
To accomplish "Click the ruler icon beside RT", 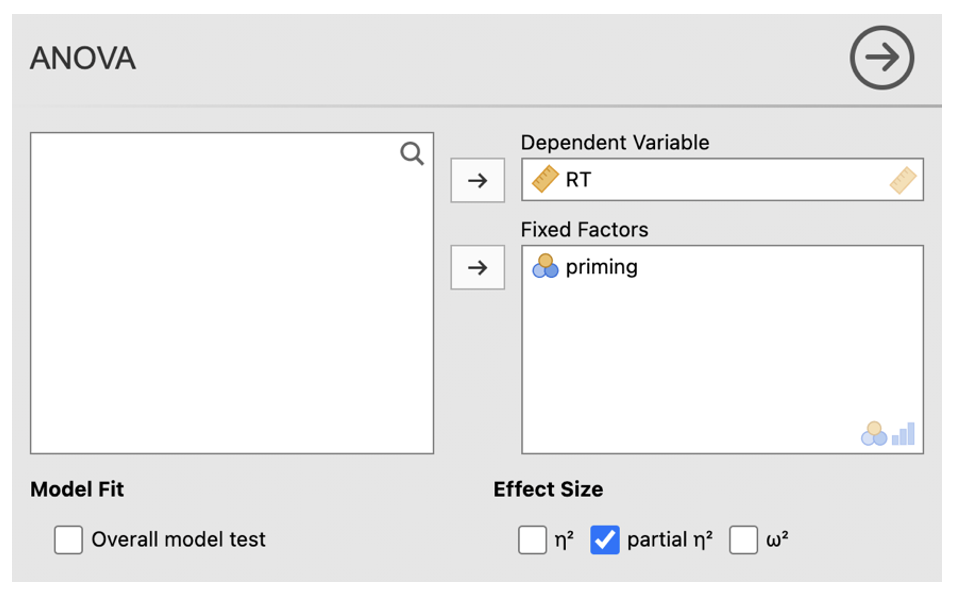I will (x=545, y=180).
